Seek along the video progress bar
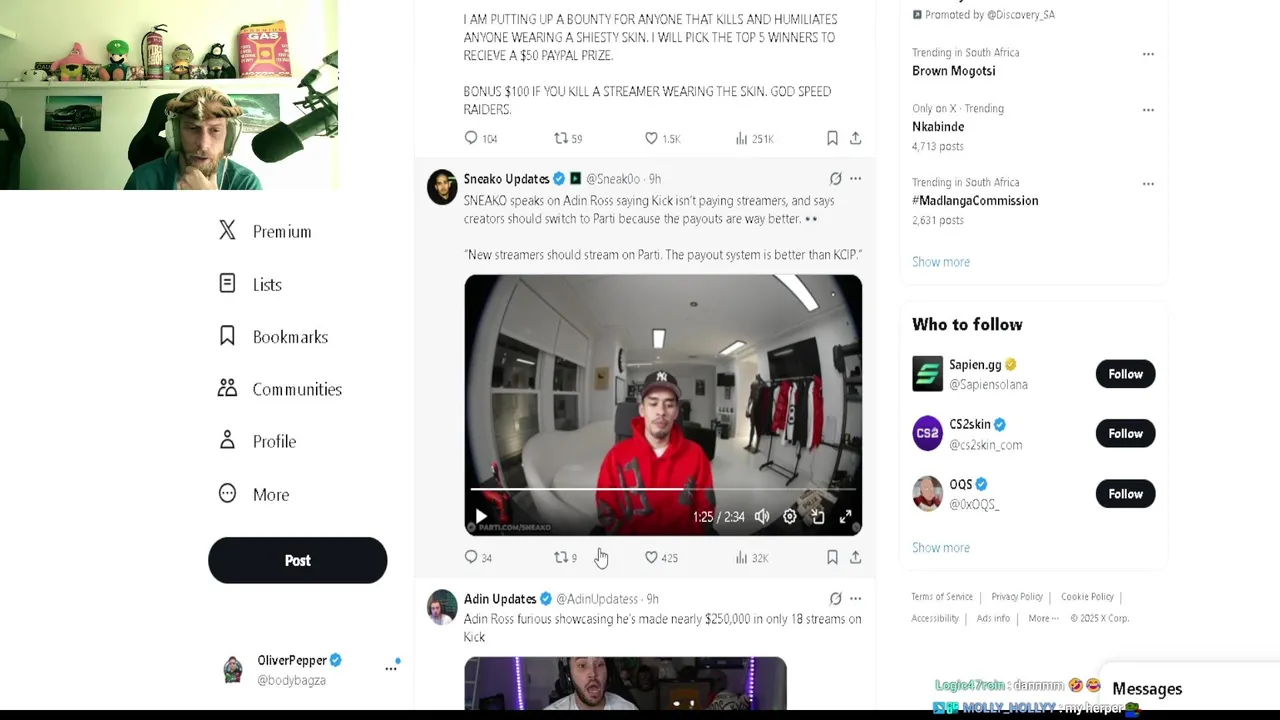This screenshot has height=720, width=1280. tap(663, 490)
